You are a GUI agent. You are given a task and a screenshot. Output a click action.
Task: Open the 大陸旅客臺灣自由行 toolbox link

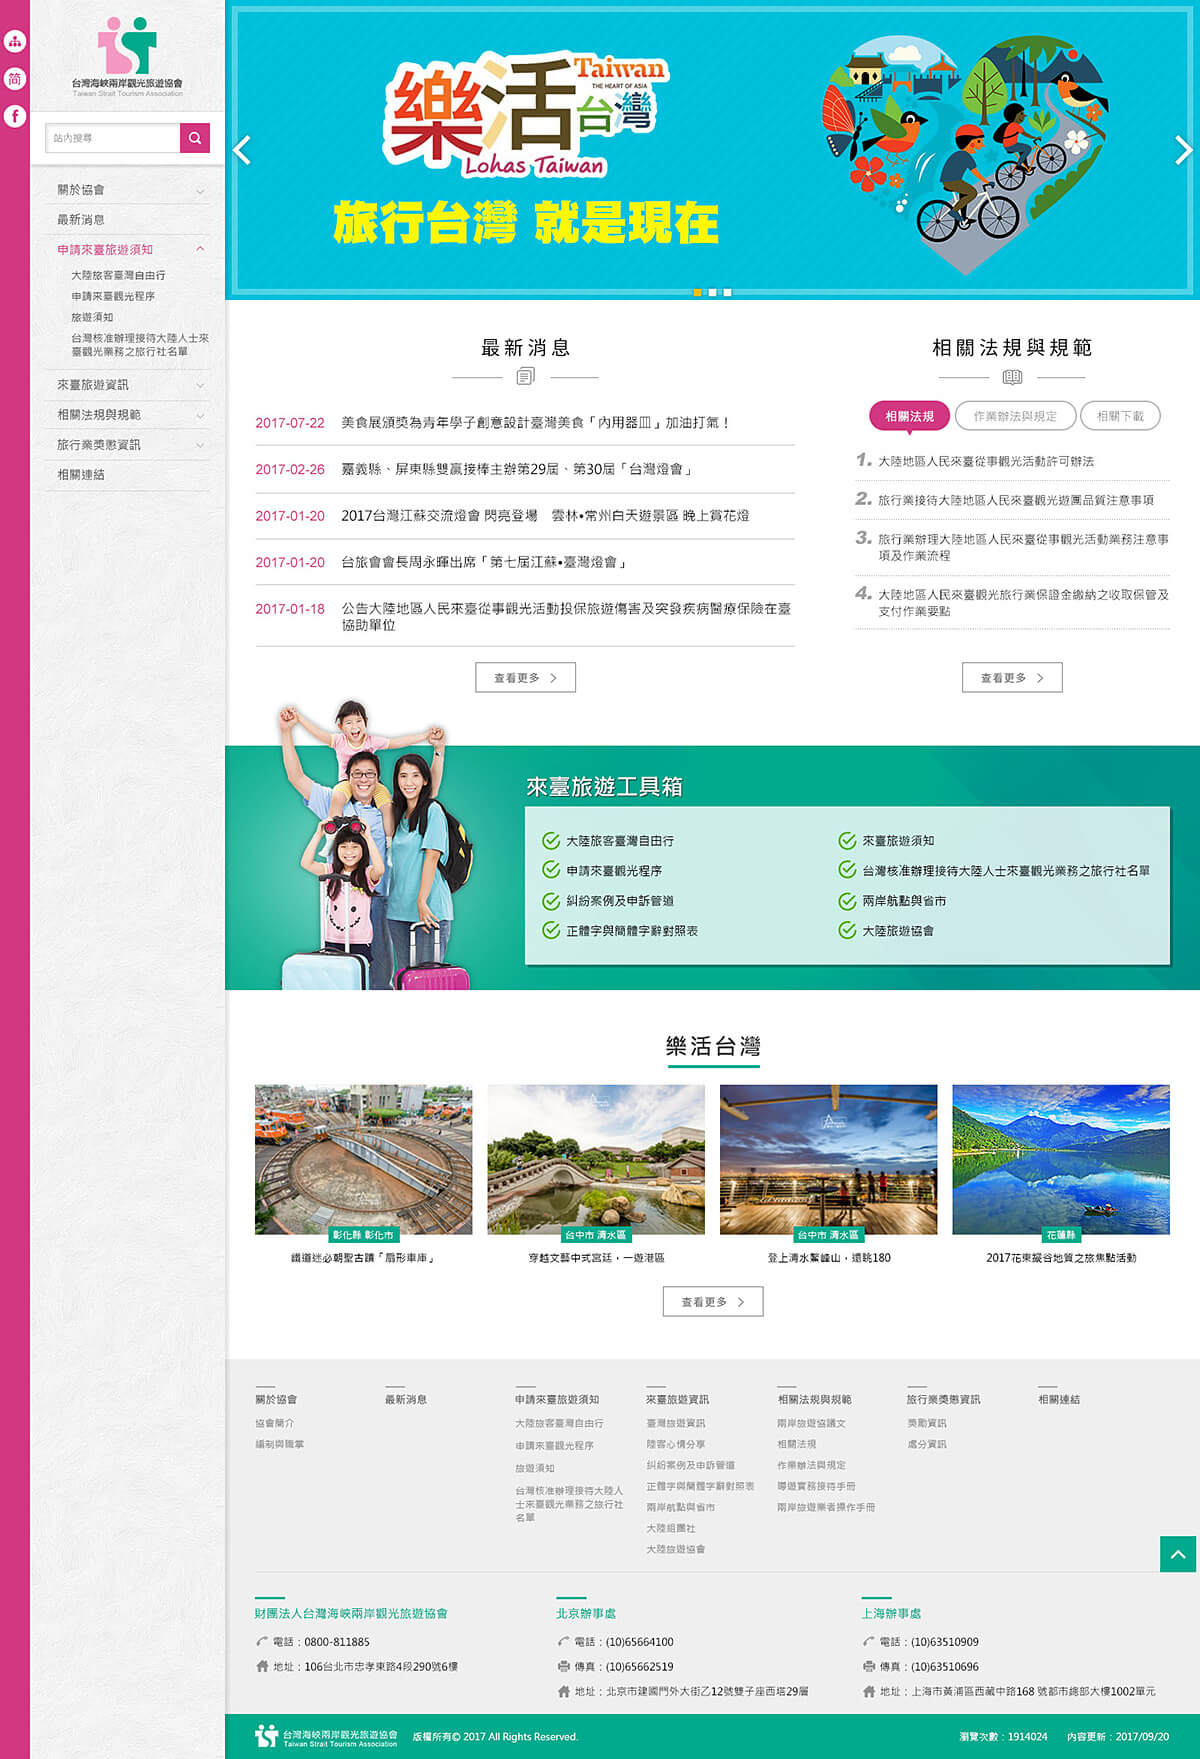tap(619, 841)
